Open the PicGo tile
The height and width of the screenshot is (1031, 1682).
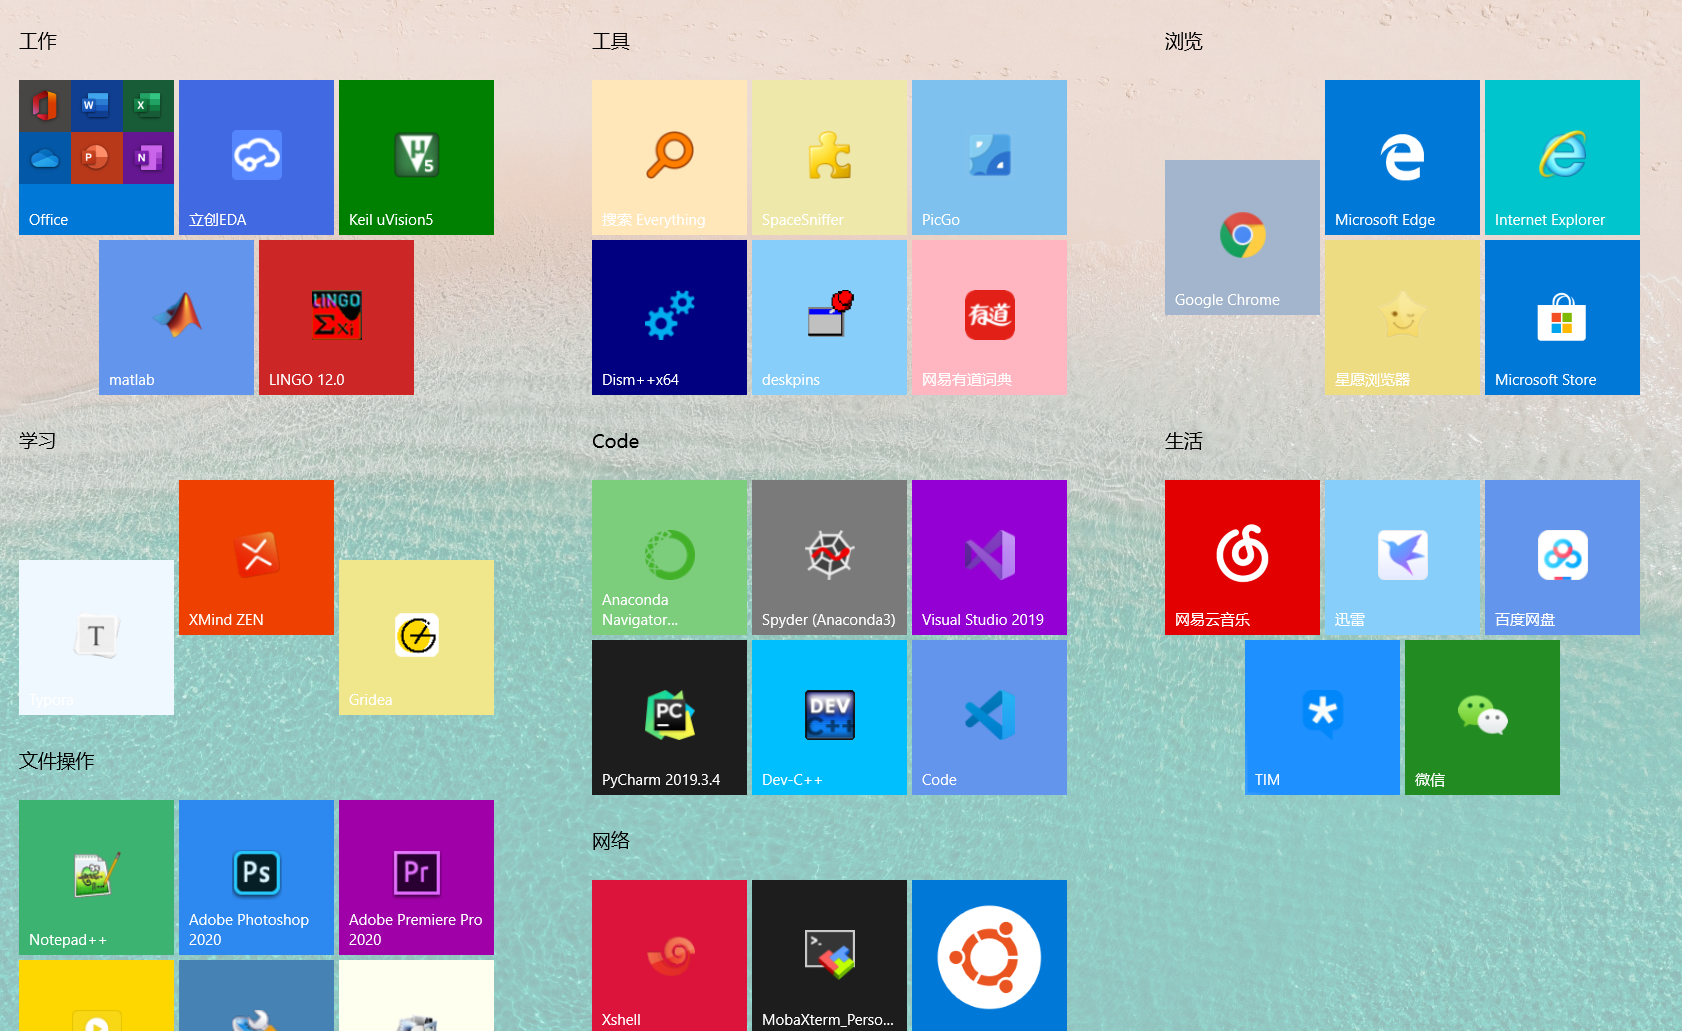[989, 157]
